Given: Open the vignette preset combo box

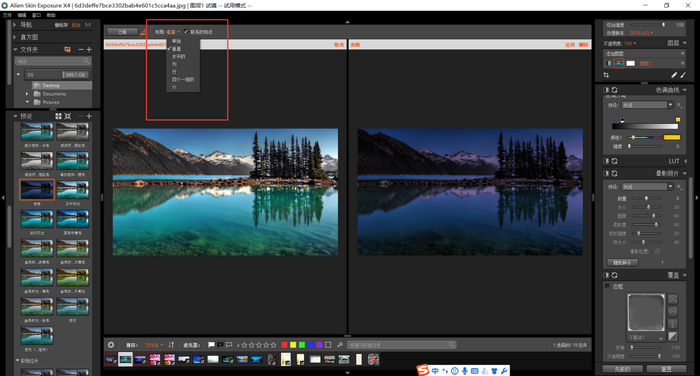Looking at the screenshot, I should pos(647,187).
